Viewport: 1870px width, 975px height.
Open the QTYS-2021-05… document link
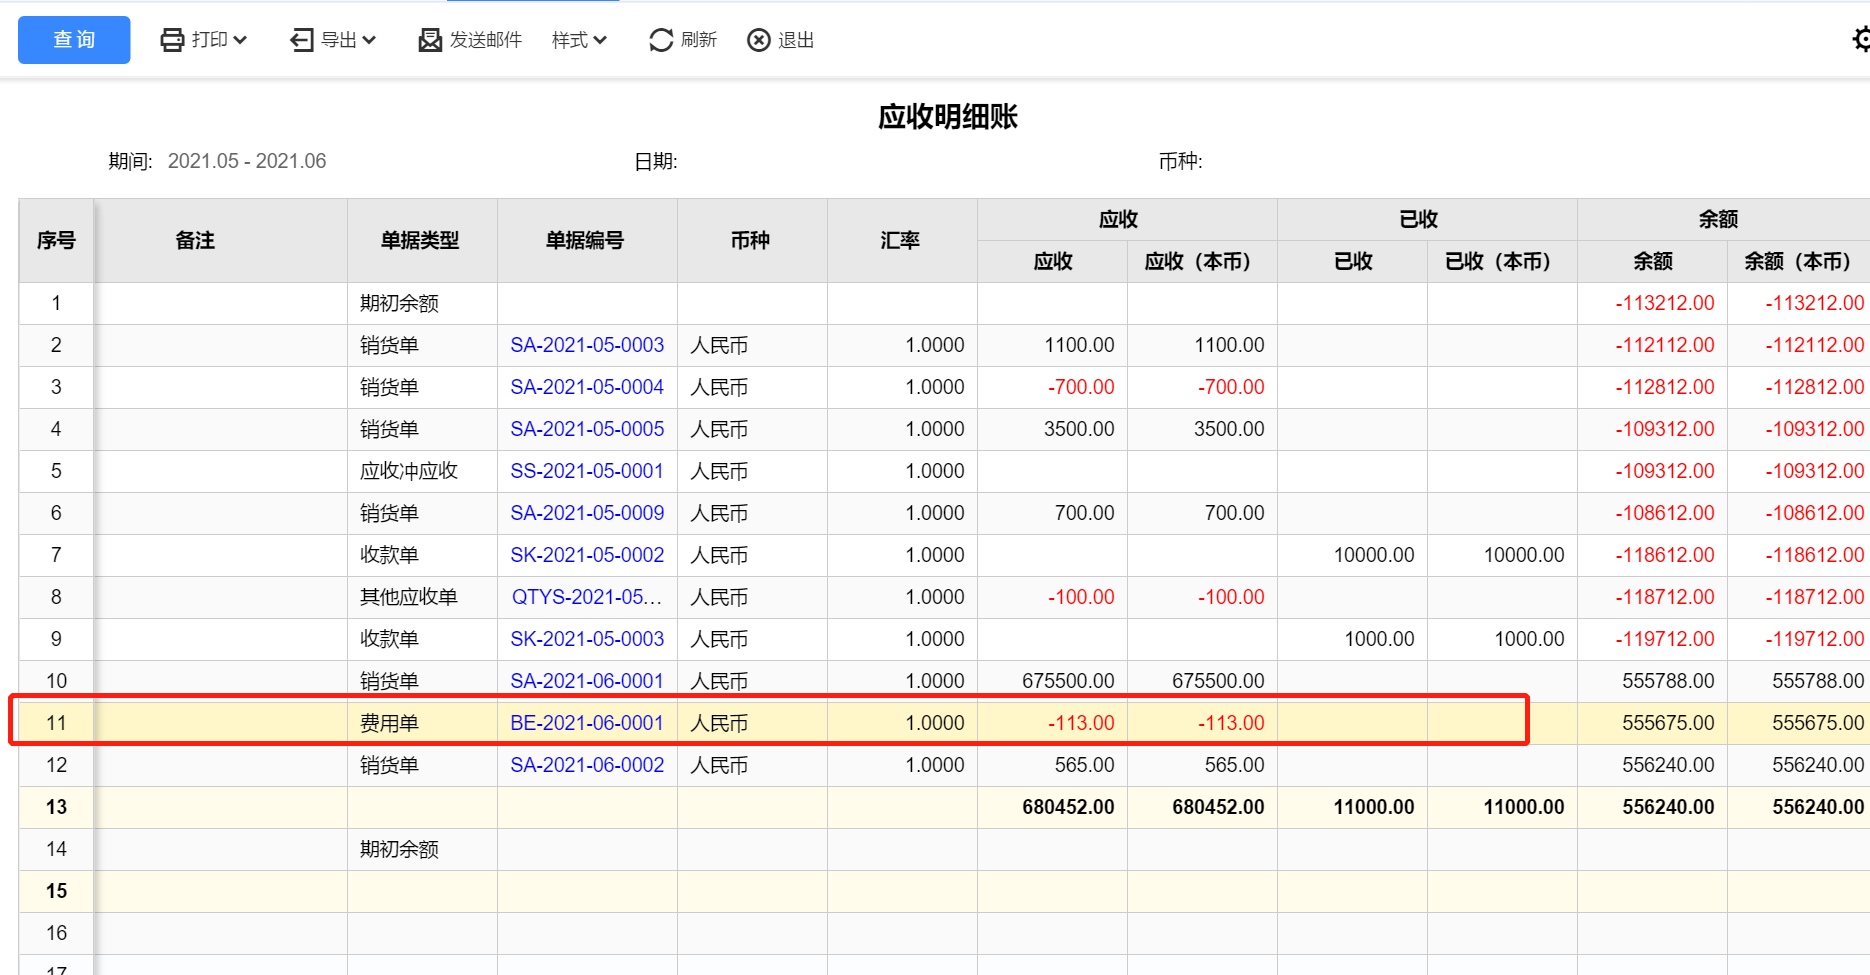coord(587,597)
